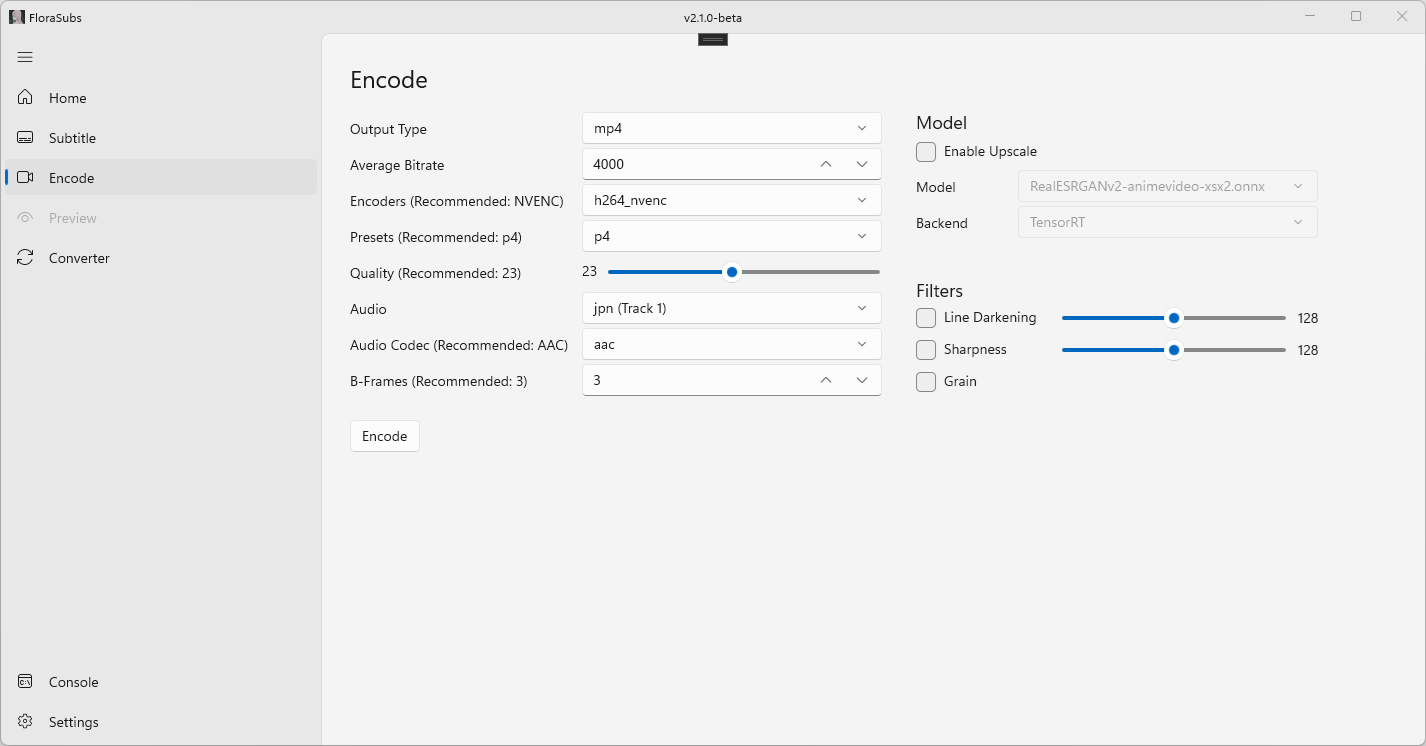This screenshot has height=746, width=1426.
Task: Click the Subtitle icon in sidebar
Action: click(26, 138)
